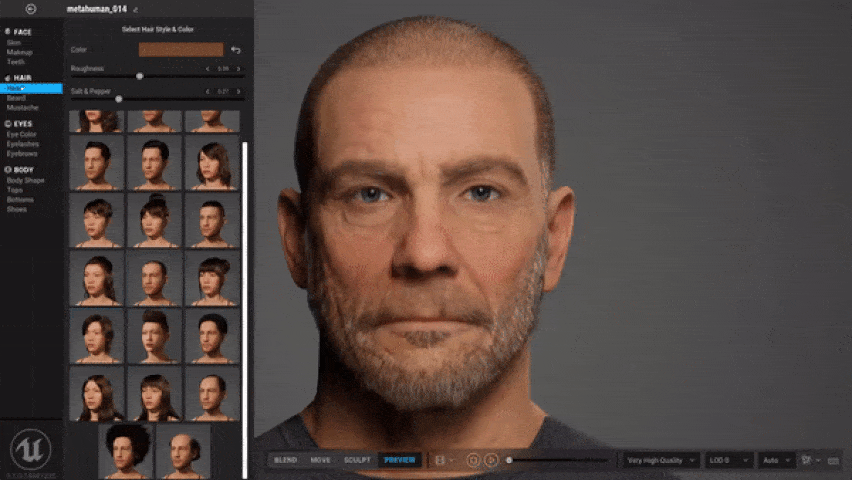
Task: Click the hotkeys keyboard icon
Action: pyautogui.click(x=833, y=460)
